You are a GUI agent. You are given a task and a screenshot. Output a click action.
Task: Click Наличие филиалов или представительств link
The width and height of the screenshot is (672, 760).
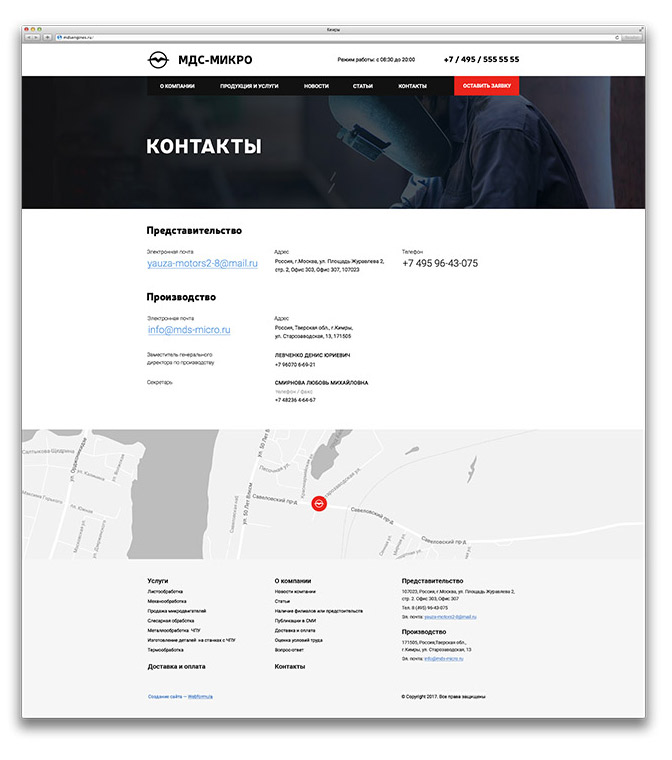click(x=319, y=611)
